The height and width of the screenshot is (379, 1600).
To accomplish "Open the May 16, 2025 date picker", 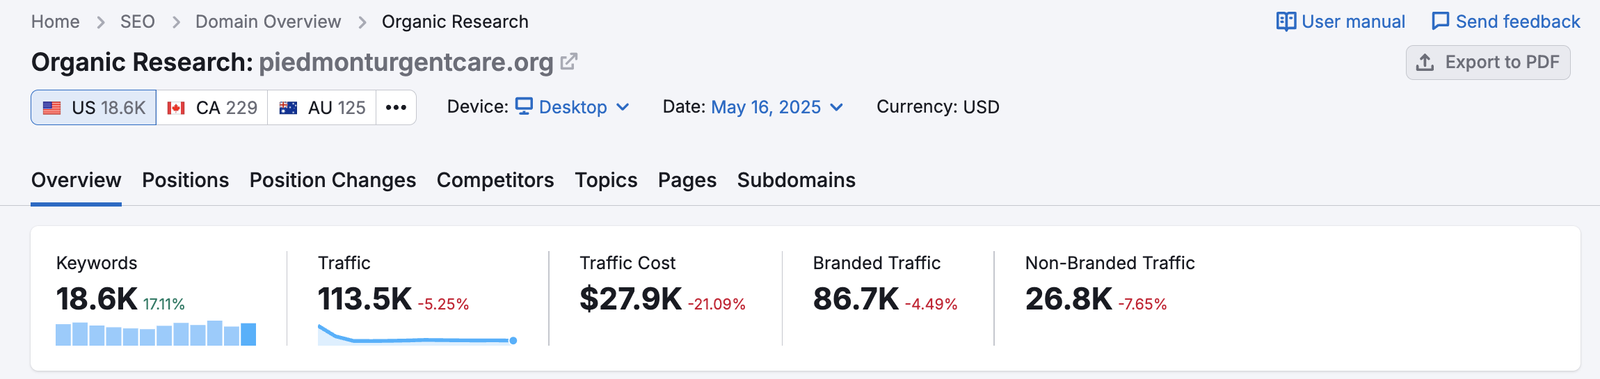I will pyautogui.click(x=777, y=107).
